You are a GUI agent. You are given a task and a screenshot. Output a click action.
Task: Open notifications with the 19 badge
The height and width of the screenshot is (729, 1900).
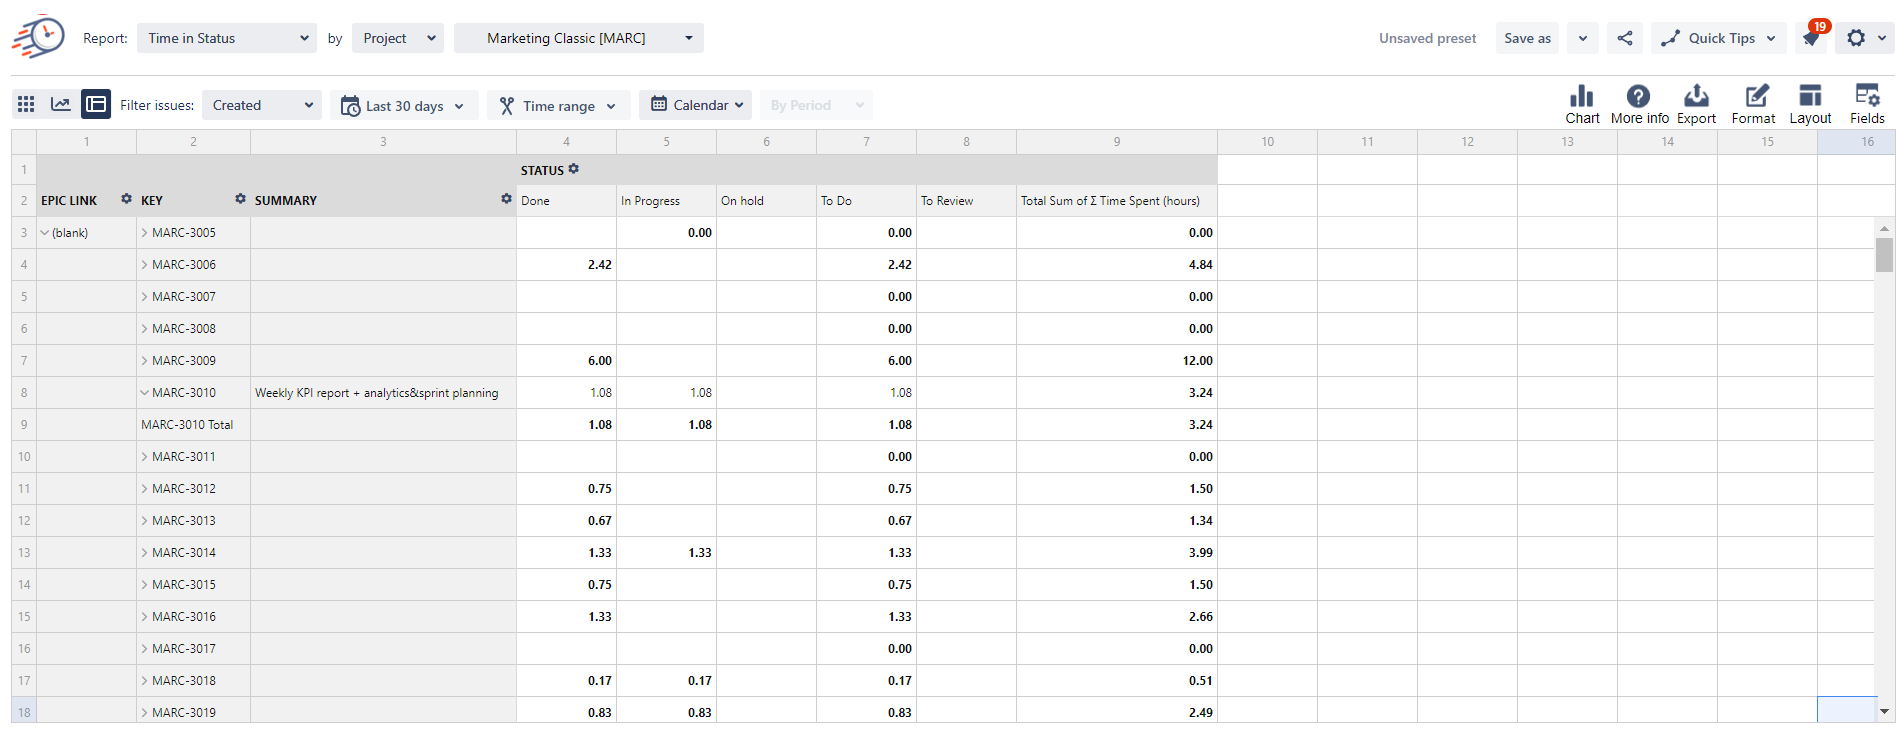1811,38
